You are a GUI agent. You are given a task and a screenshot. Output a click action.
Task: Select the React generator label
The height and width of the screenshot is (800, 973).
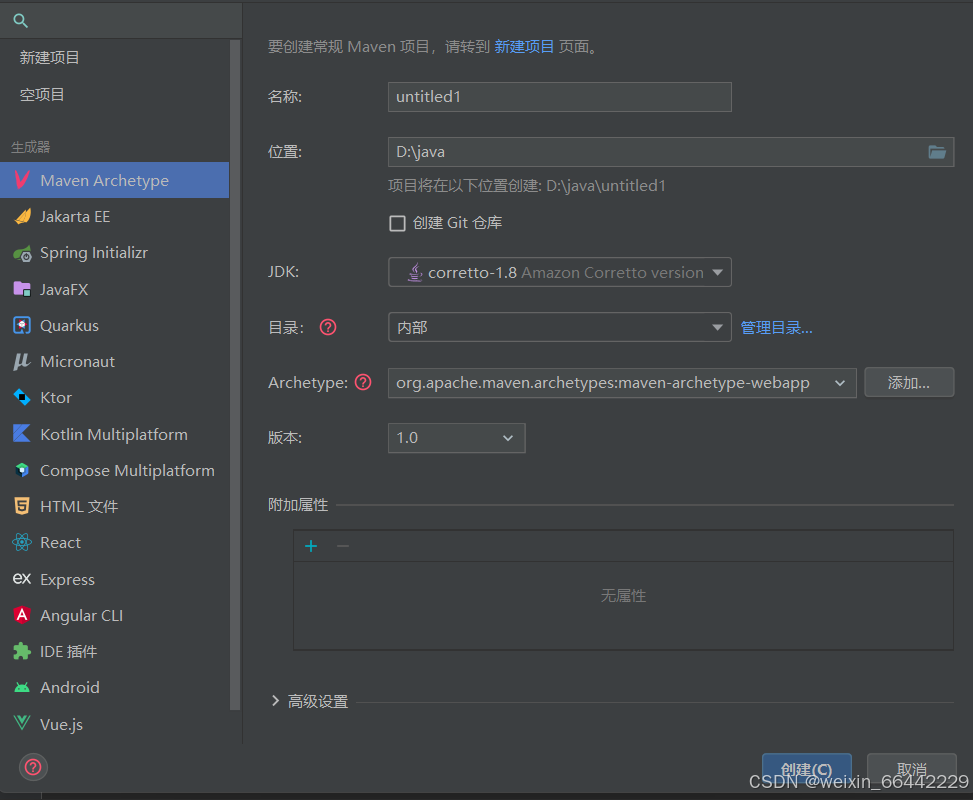click(60, 542)
